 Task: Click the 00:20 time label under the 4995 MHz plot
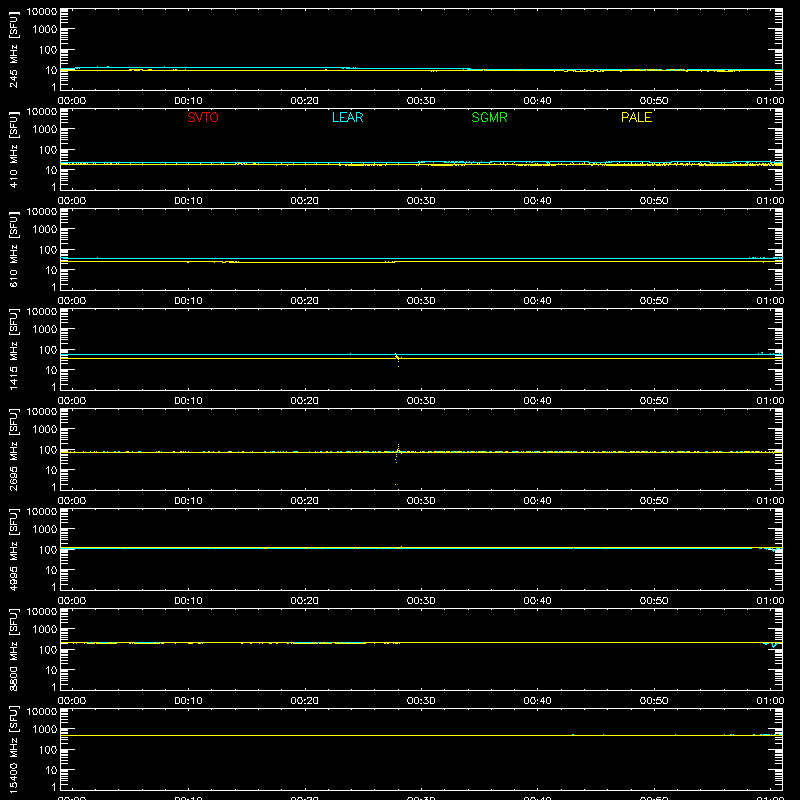click(305, 601)
